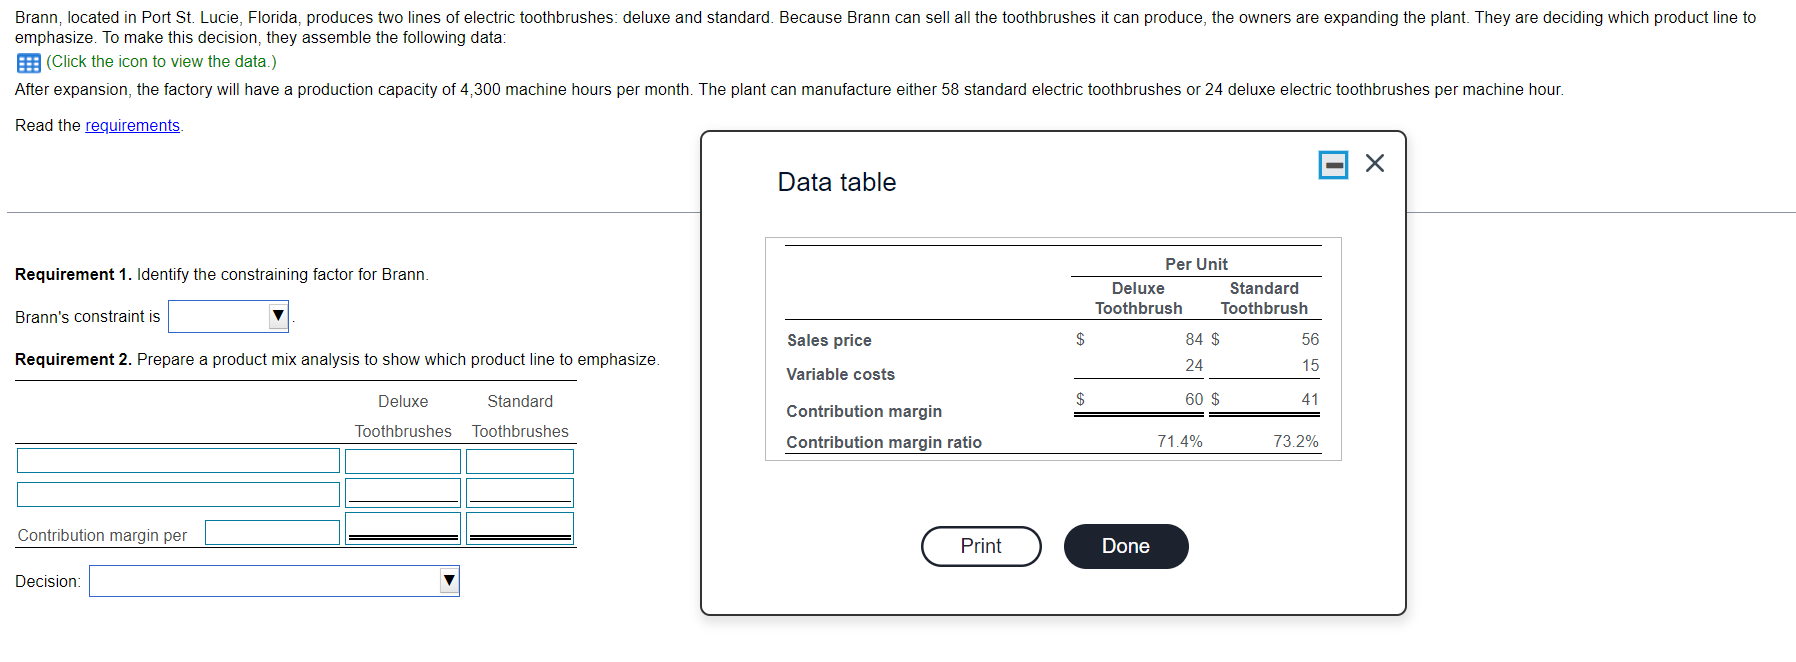Click the Deluxe contribution margin total input
The image size is (1796, 662).
pyautogui.click(x=402, y=526)
